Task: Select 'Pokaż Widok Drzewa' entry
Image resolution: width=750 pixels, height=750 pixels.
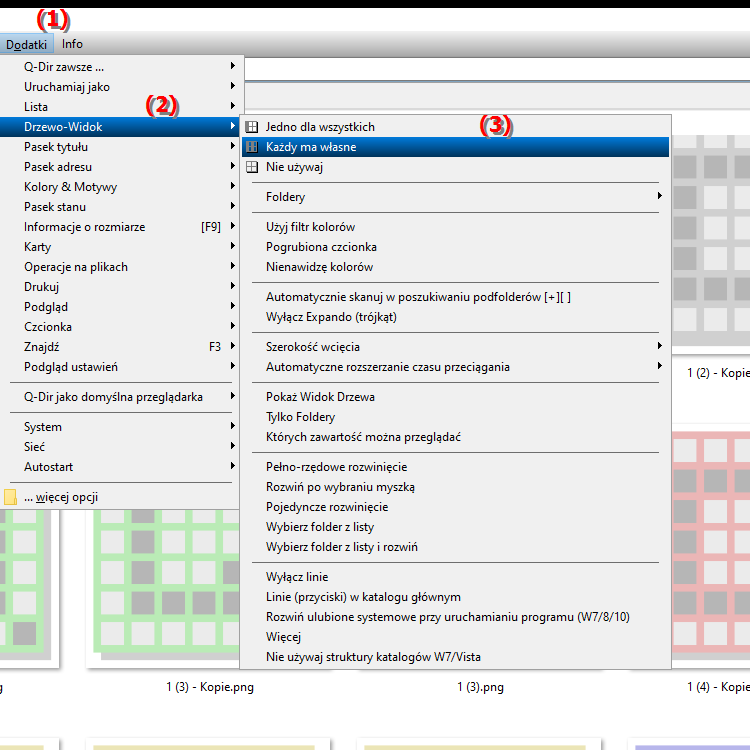Action: (320, 397)
